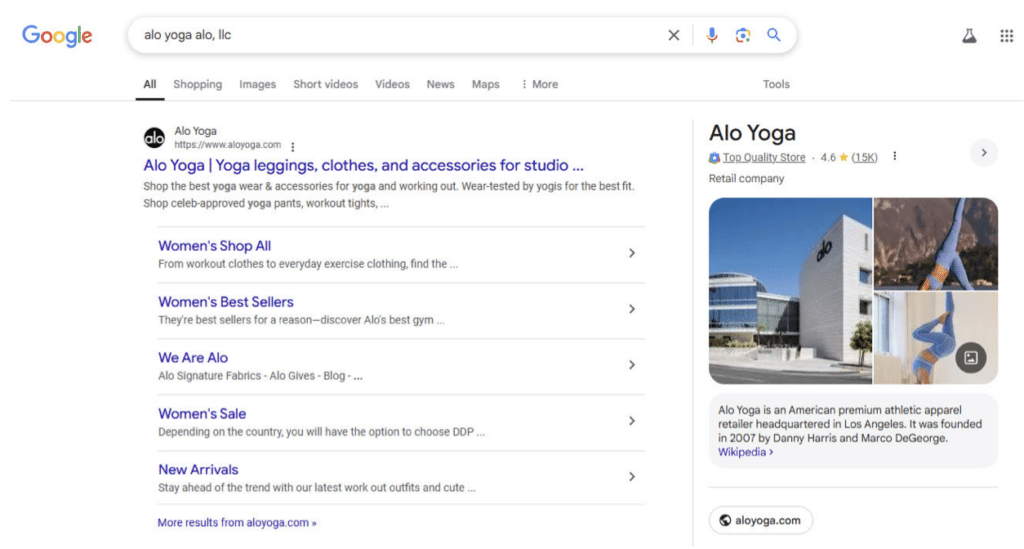Image resolution: width=1024 pixels, height=549 pixels.
Task: Open more options beside the 4.6 rating
Action: coord(895,157)
